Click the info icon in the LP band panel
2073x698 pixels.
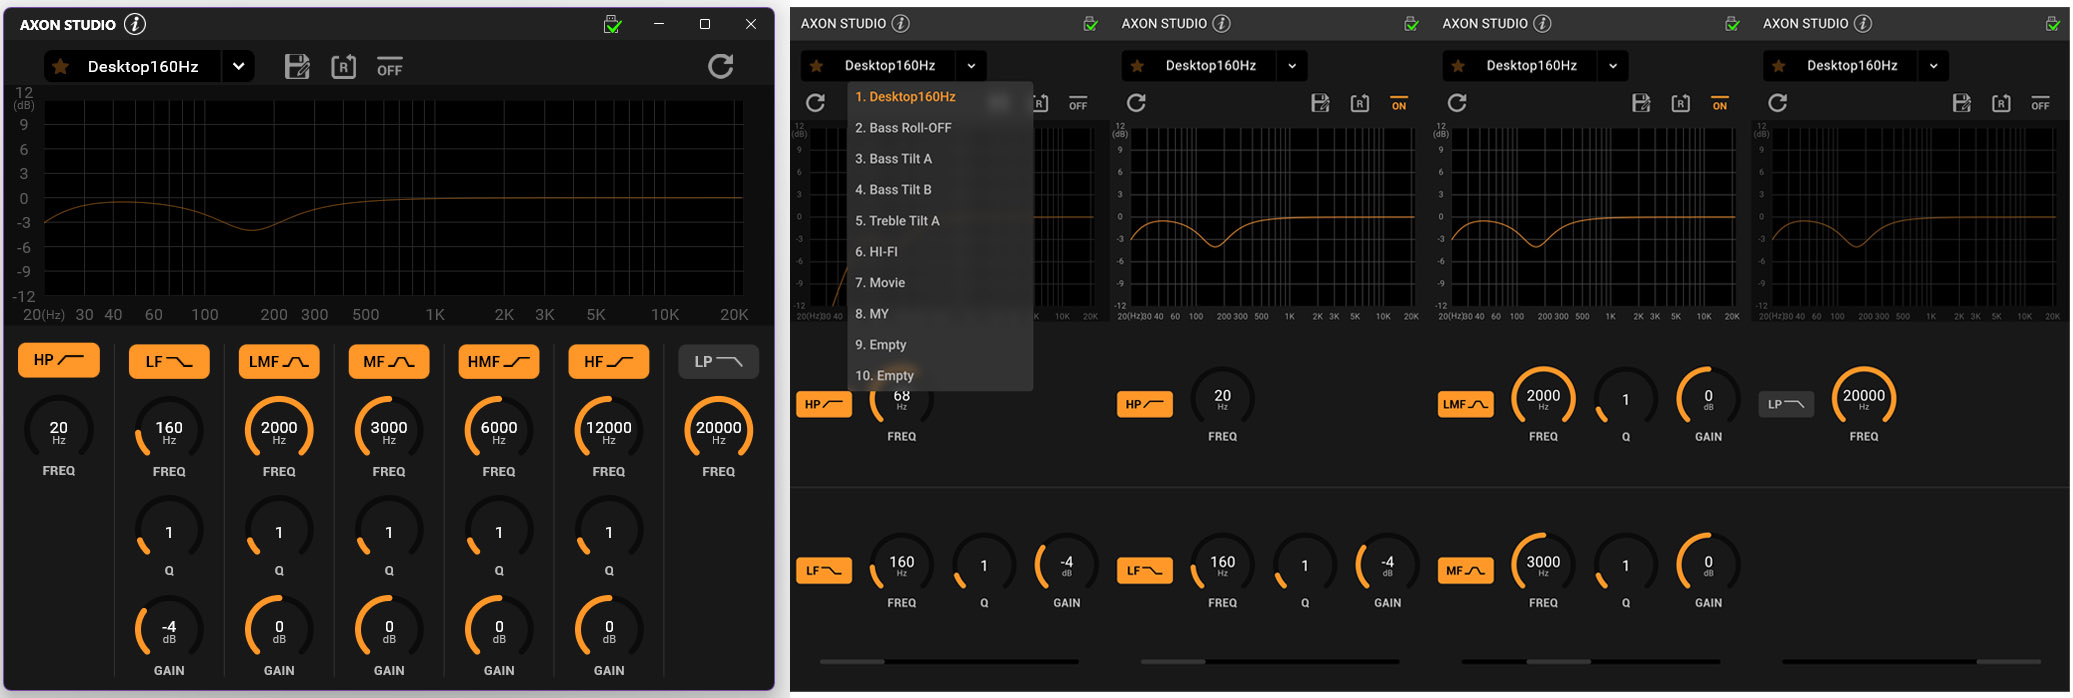(x=1863, y=23)
